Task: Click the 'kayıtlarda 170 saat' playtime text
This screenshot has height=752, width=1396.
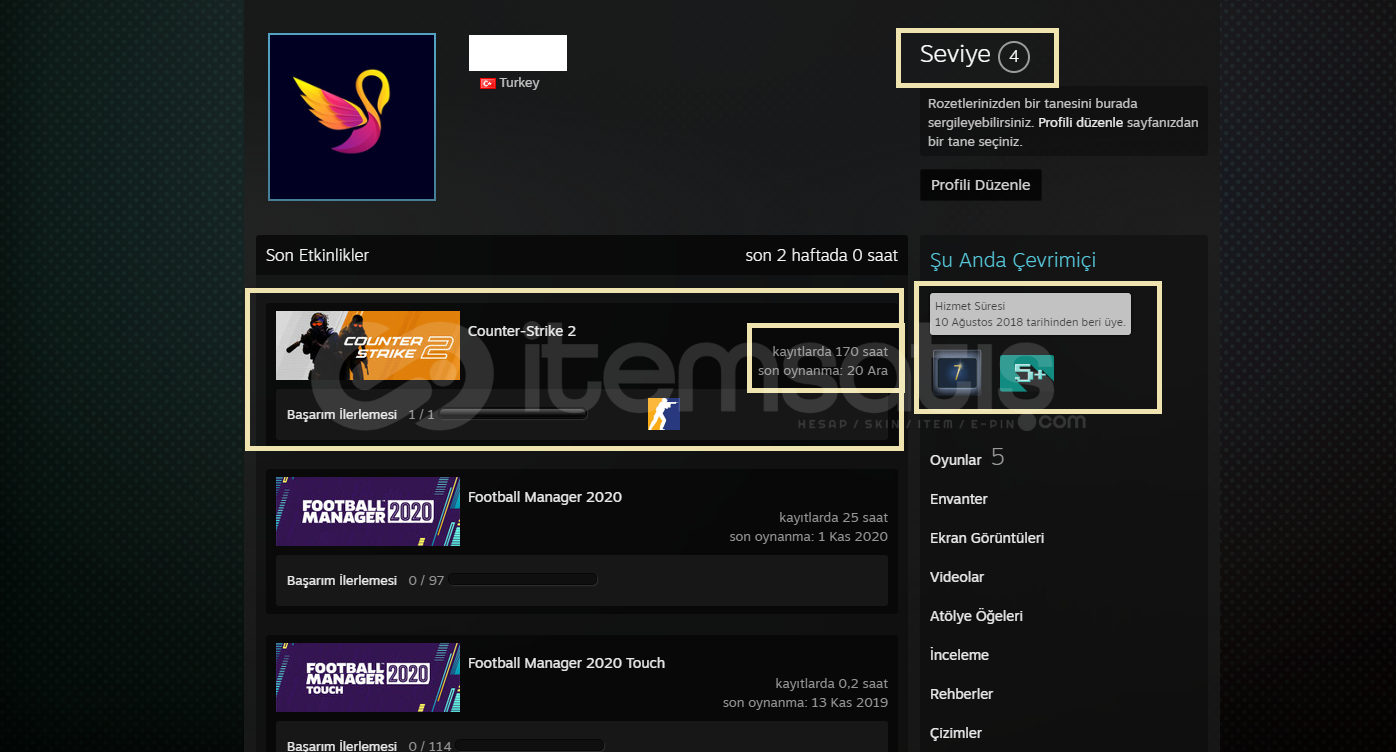Action: [830, 351]
